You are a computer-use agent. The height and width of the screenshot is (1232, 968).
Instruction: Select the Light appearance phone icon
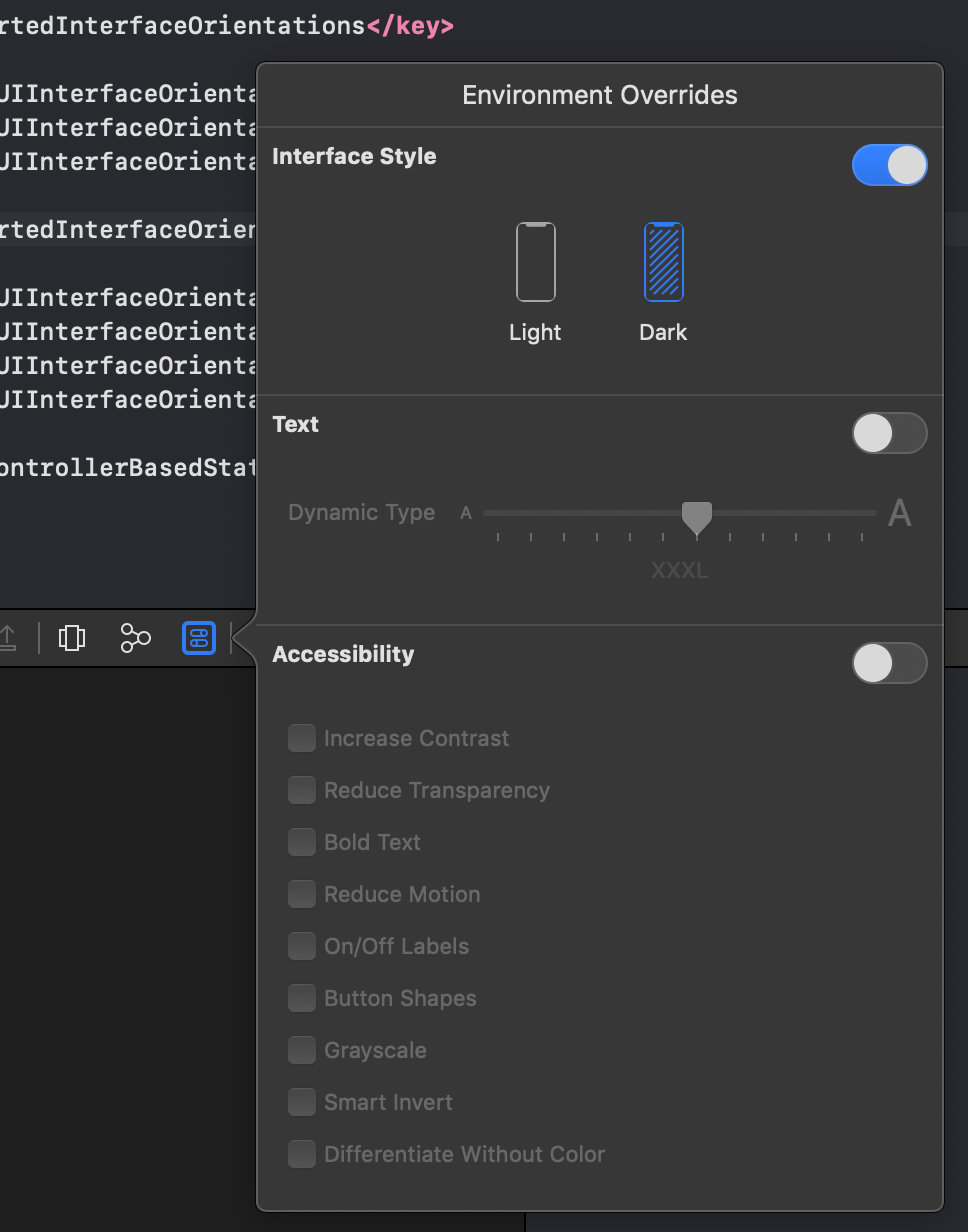coord(535,261)
